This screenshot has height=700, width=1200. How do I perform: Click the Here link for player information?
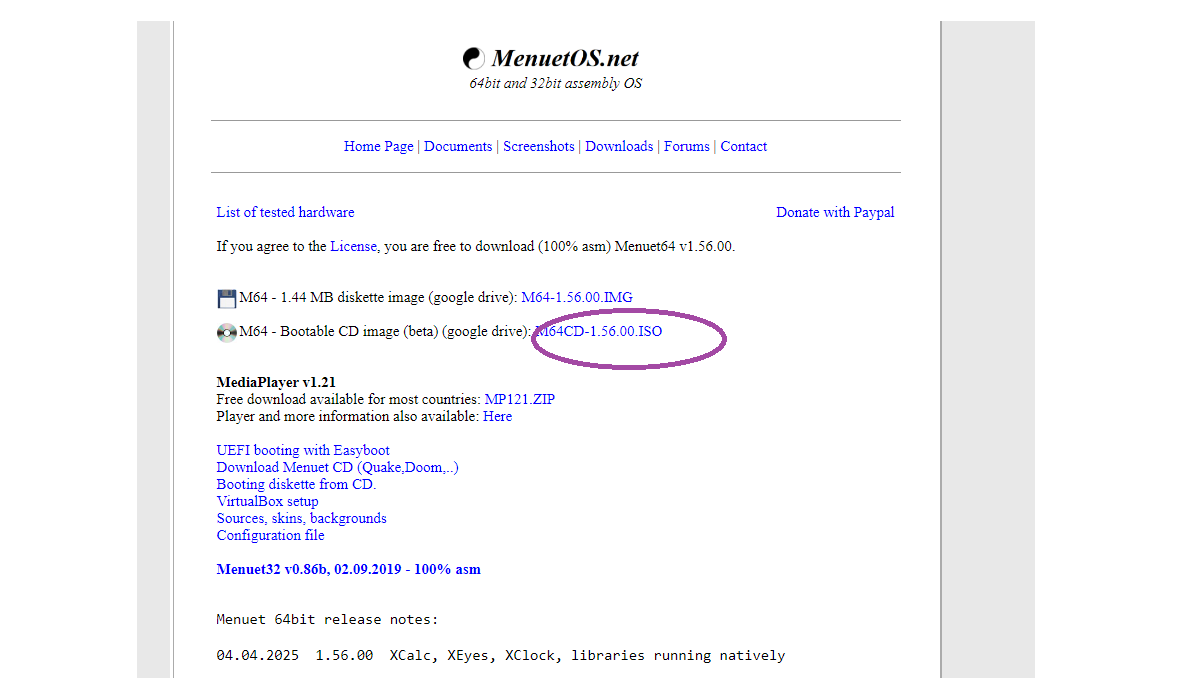(497, 416)
